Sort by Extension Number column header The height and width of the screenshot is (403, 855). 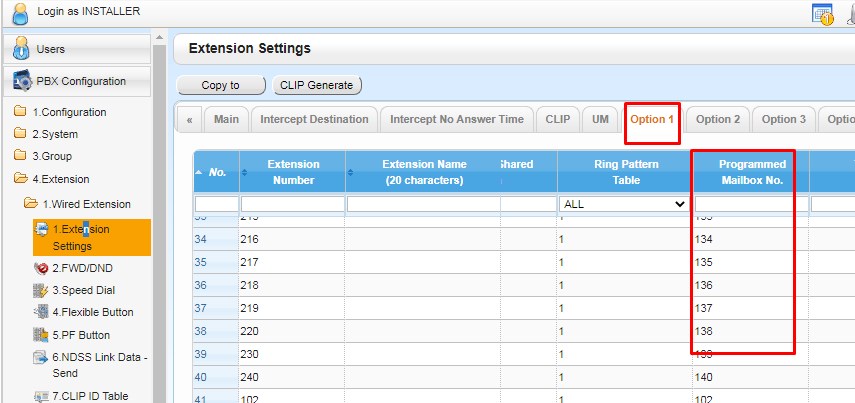coord(293,172)
